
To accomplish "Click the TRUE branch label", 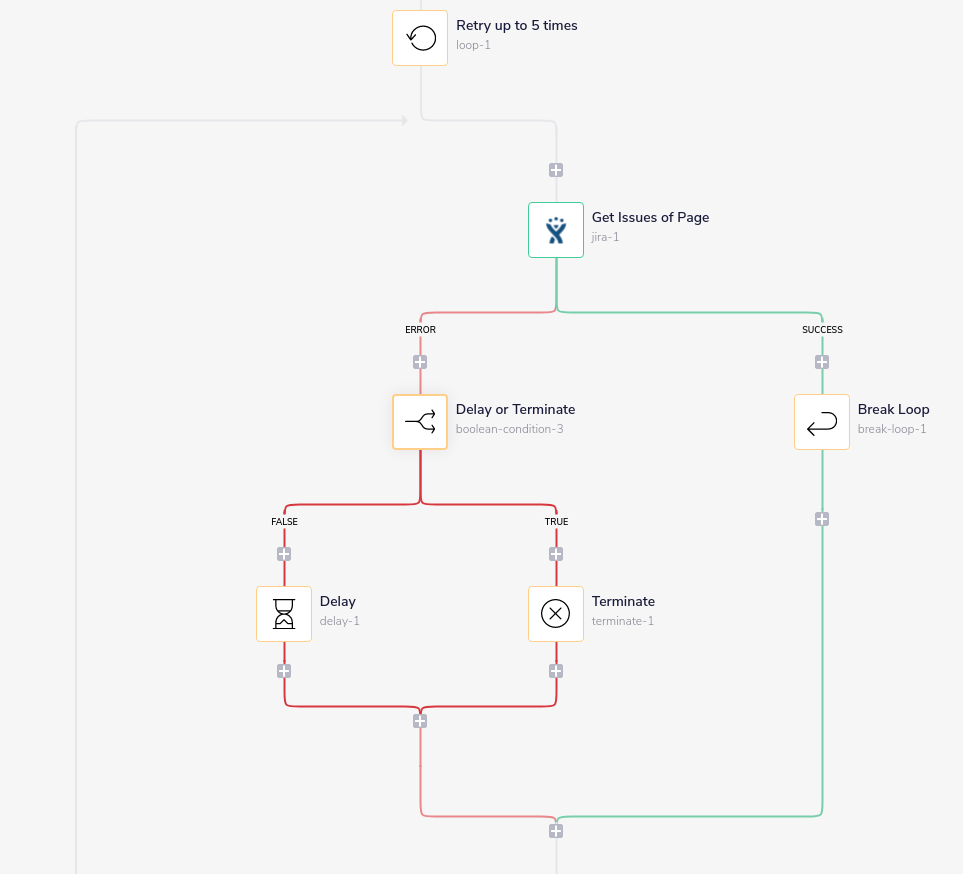I will pyautogui.click(x=556, y=521).
